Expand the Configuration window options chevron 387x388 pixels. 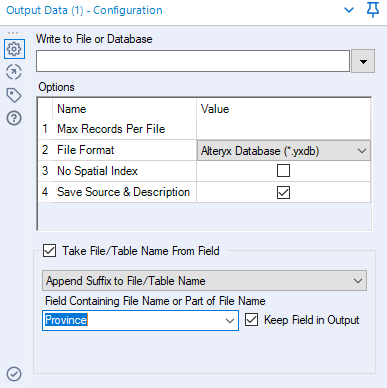pos(349,10)
